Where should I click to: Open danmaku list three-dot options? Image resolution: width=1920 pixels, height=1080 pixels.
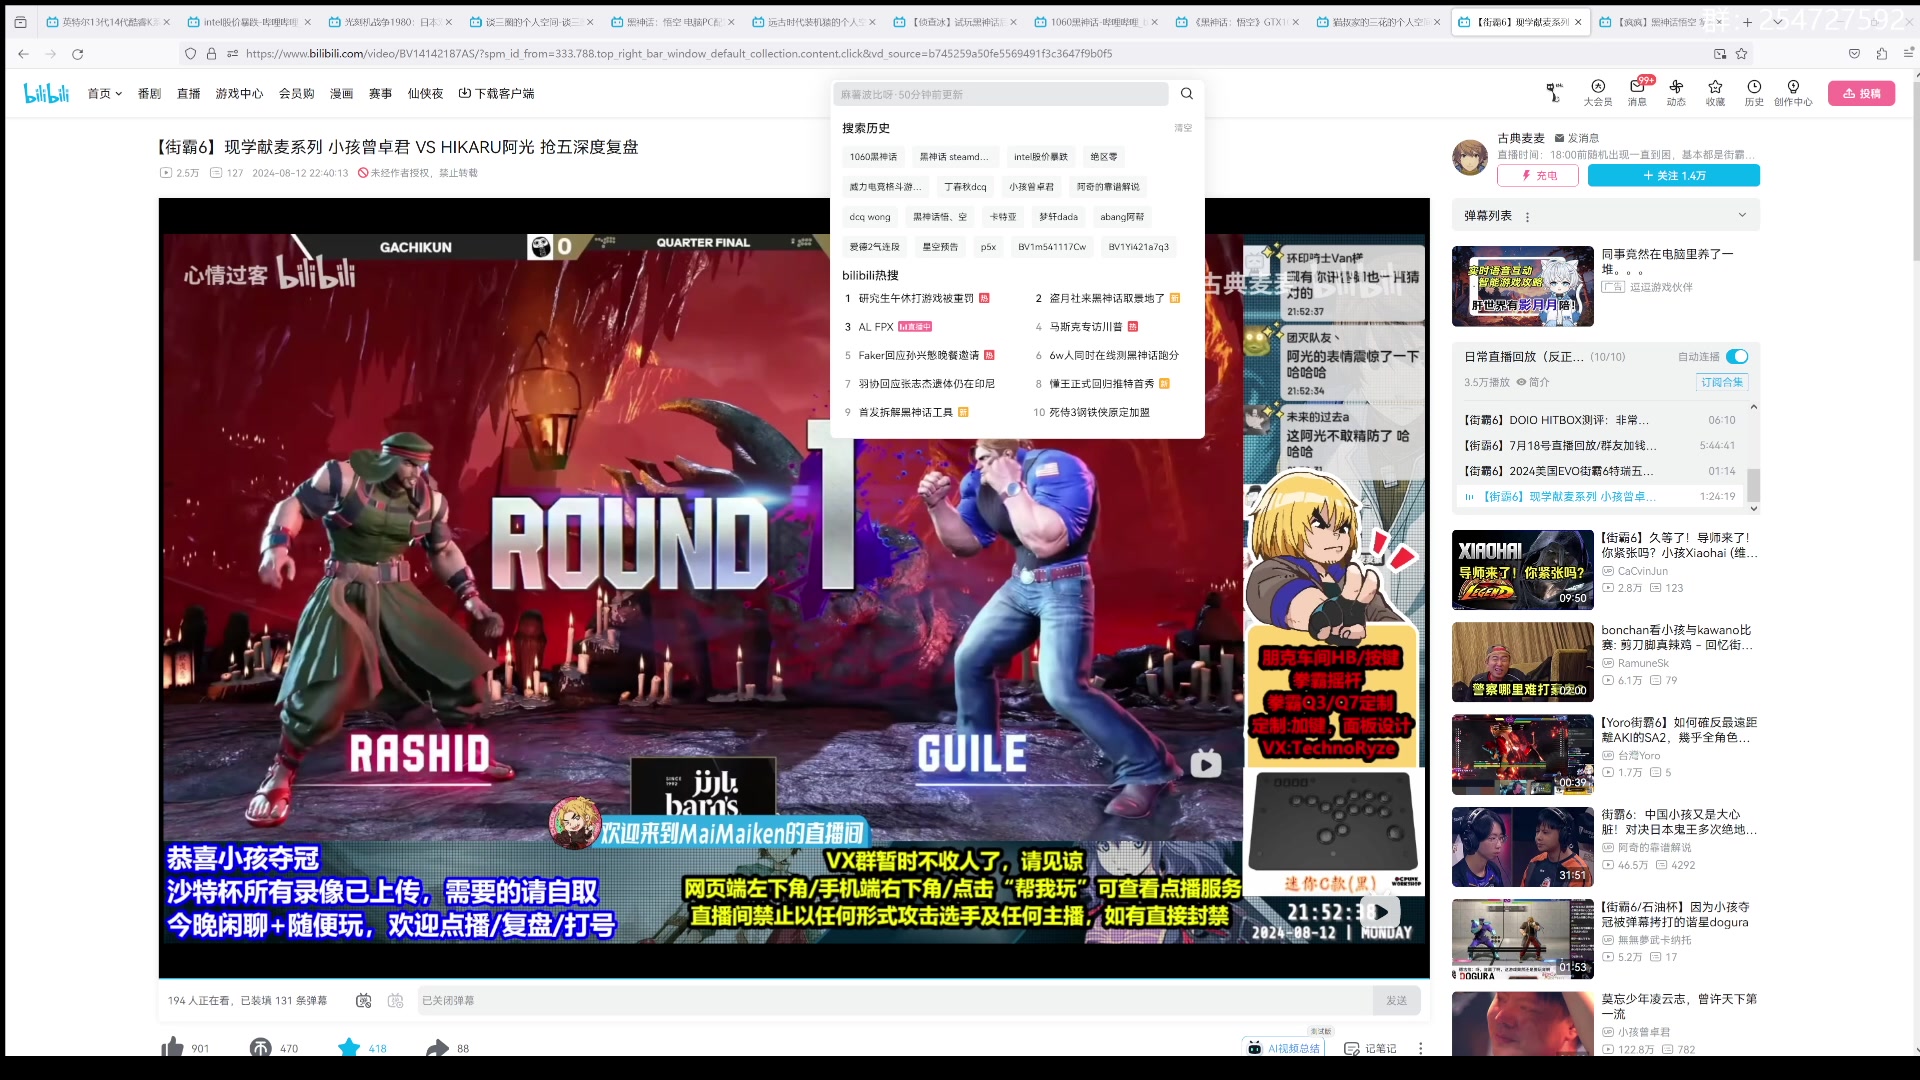click(1527, 216)
